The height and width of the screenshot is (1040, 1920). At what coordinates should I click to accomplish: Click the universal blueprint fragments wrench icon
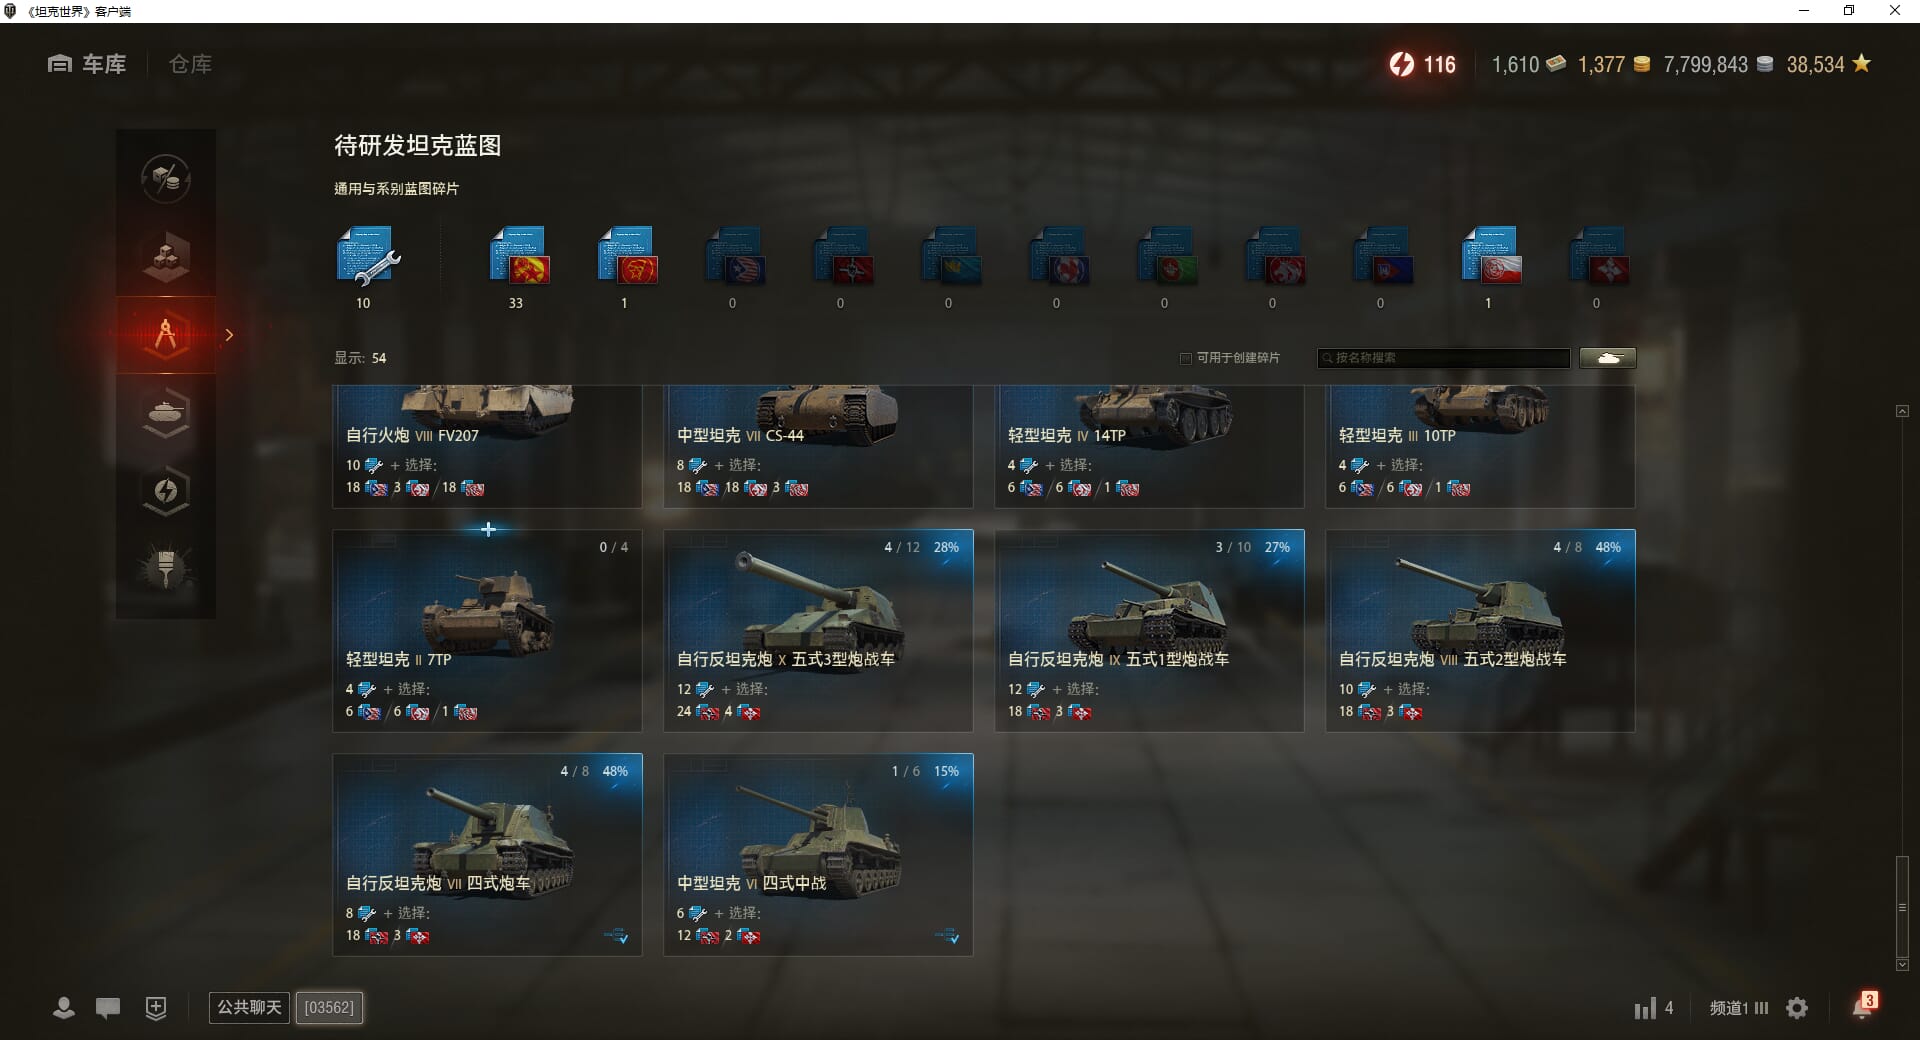[367, 257]
